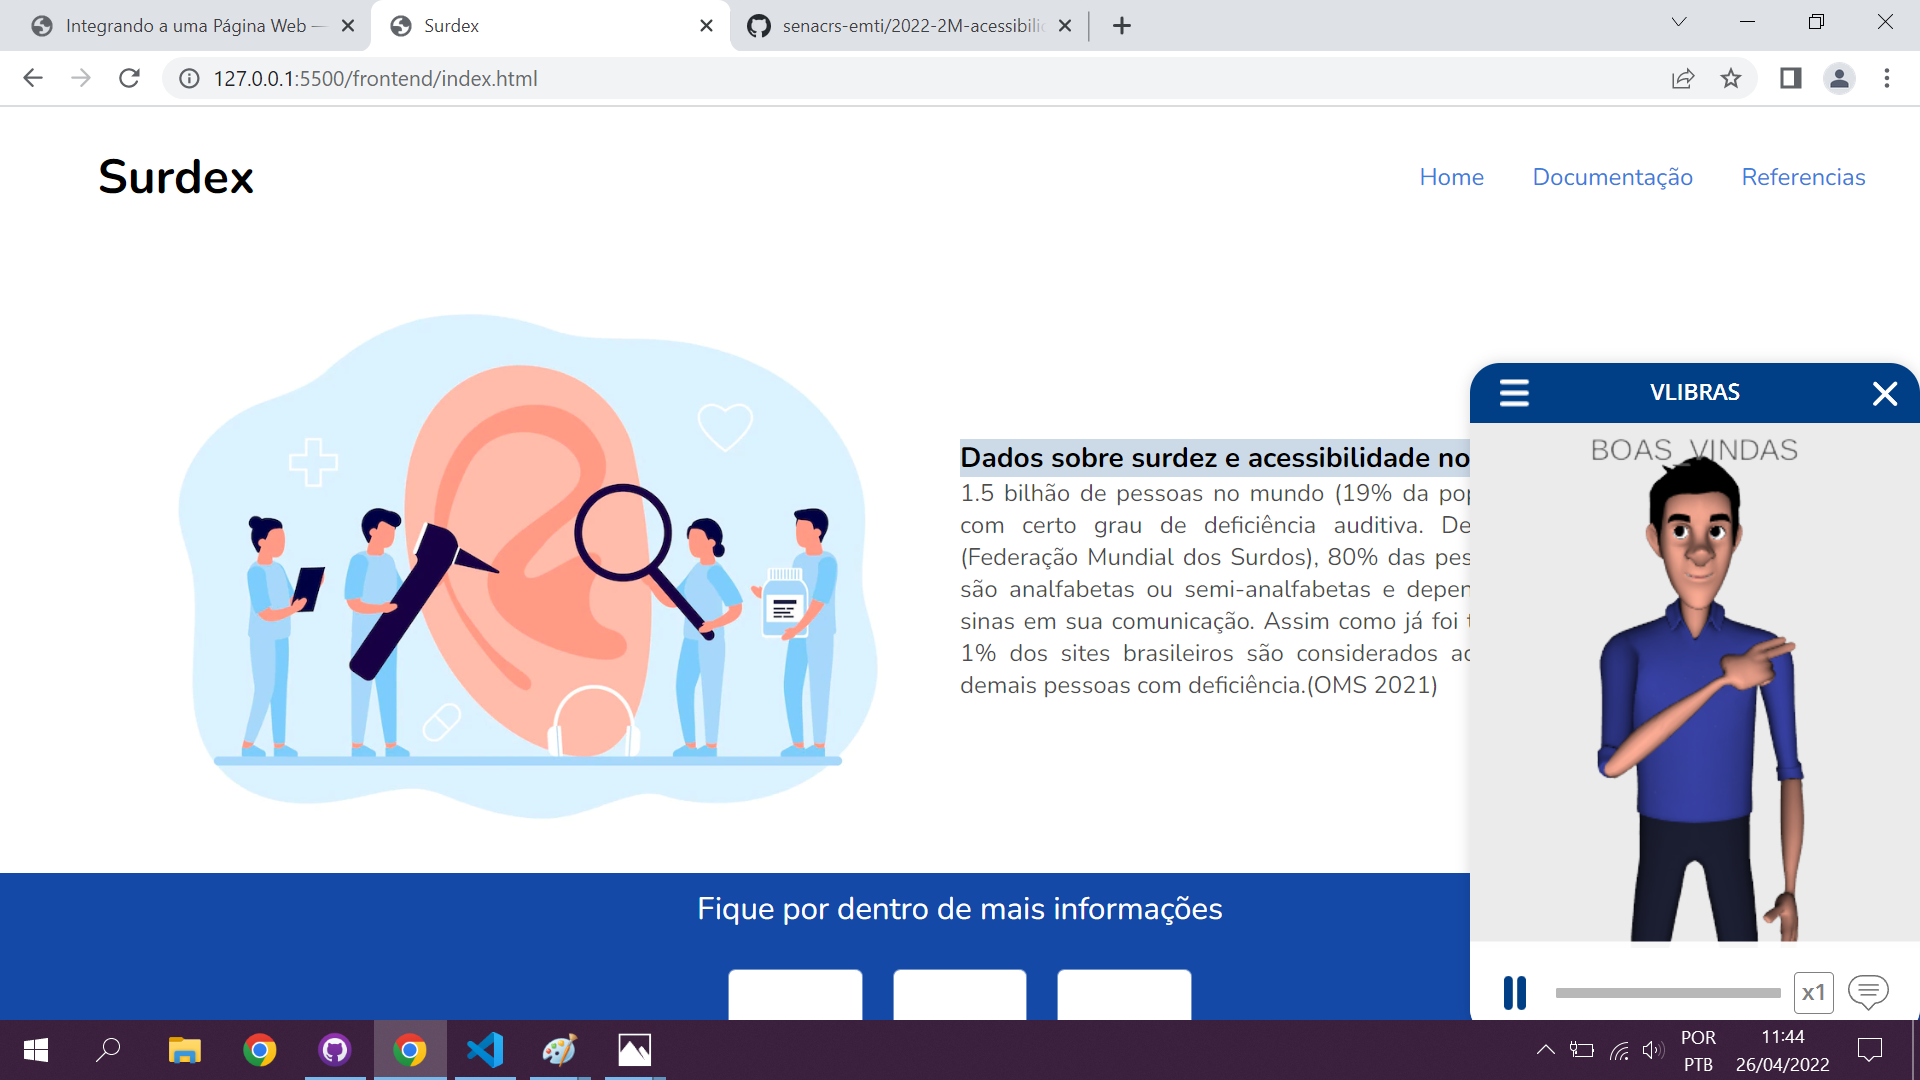Expand the tab search chevron
Viewport: 1920px width, 1080px height.
(1679, 23)
